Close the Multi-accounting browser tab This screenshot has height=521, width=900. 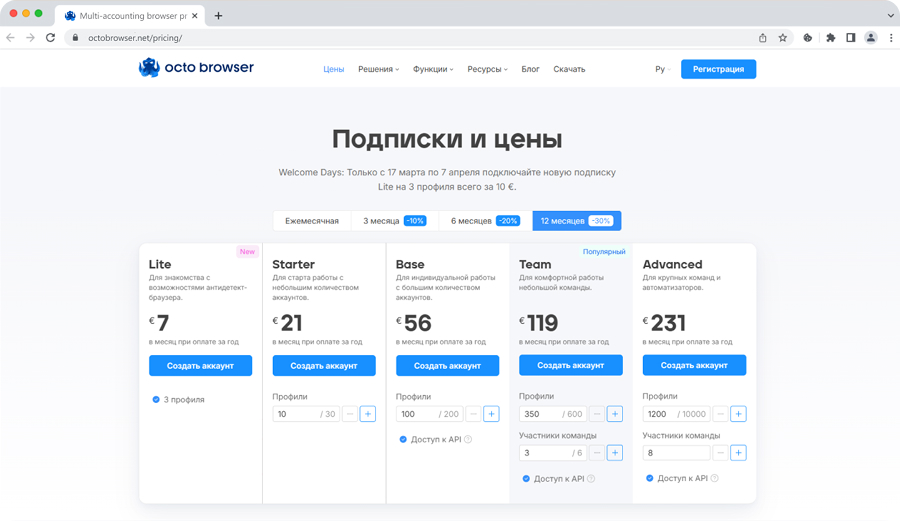click(195, 15)
